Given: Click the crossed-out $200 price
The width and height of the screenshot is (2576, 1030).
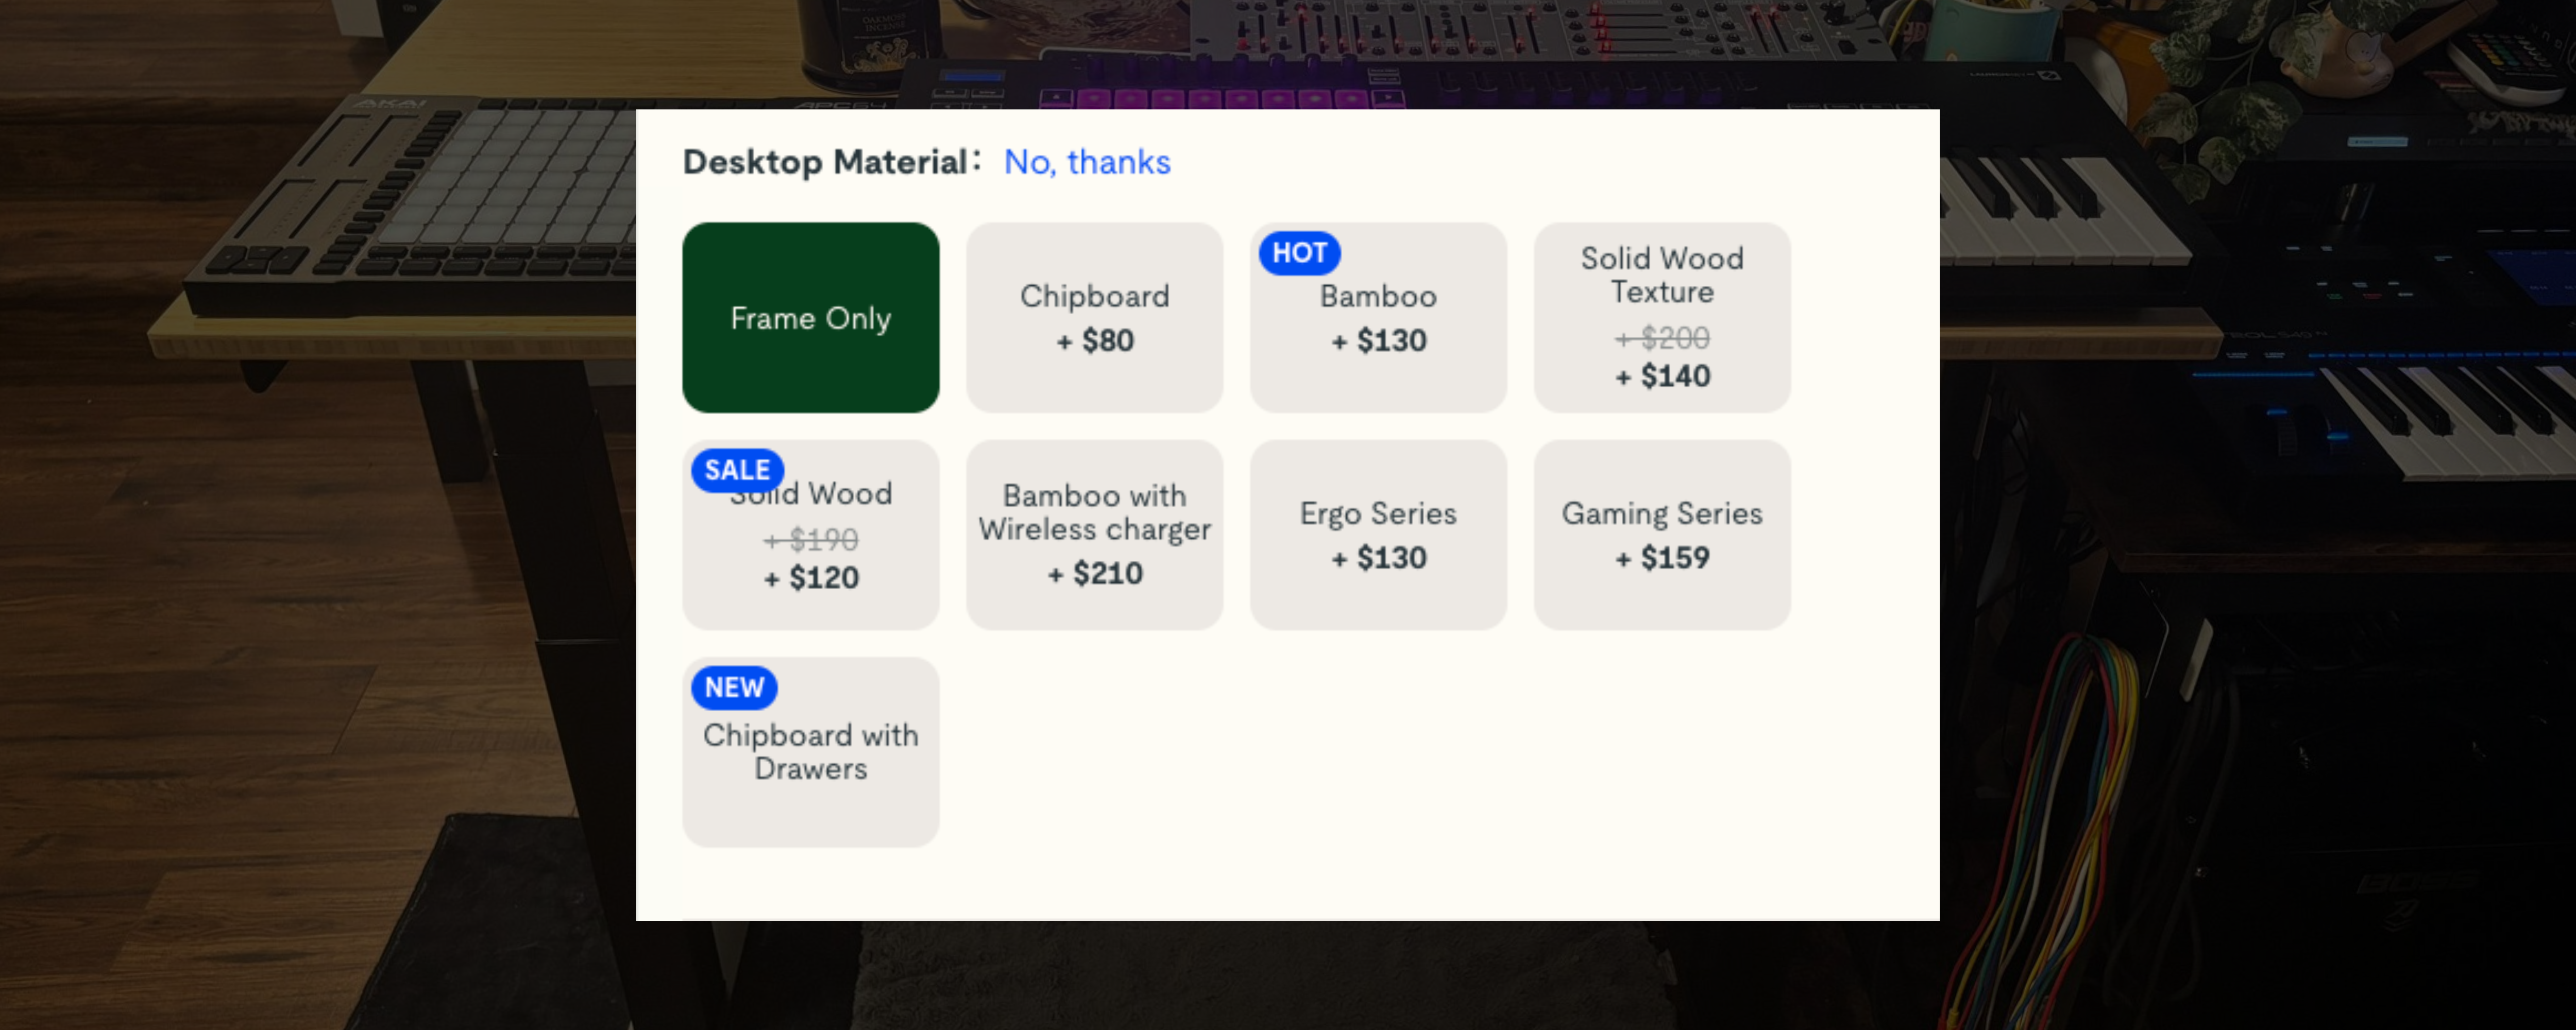Looking at the screenshot, I should click(1662, 338).
